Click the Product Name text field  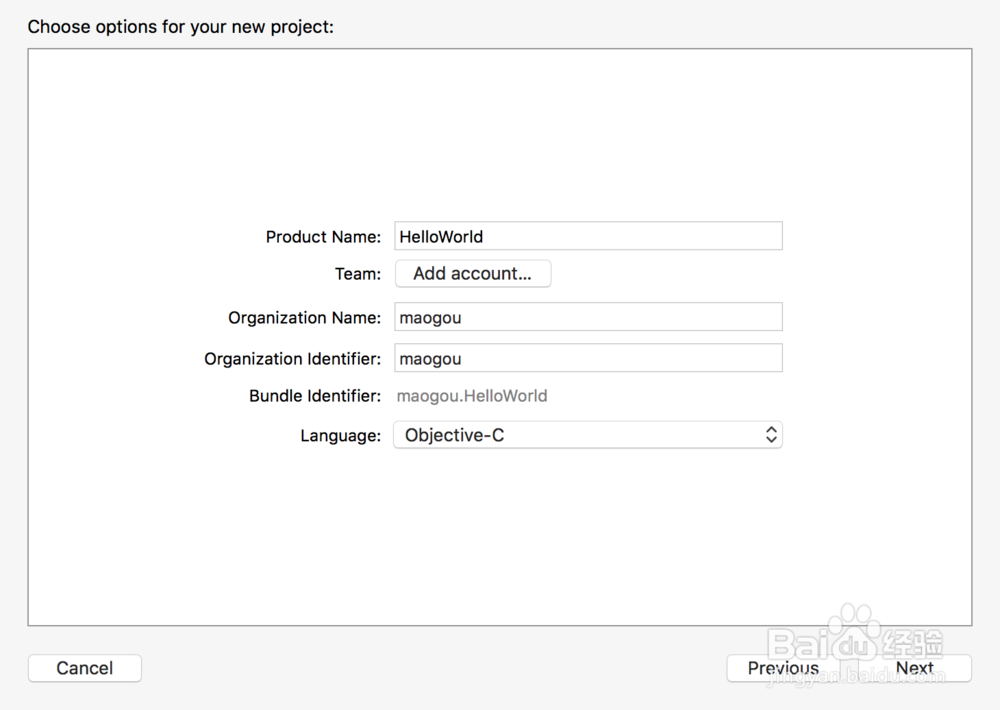[588, 237]
